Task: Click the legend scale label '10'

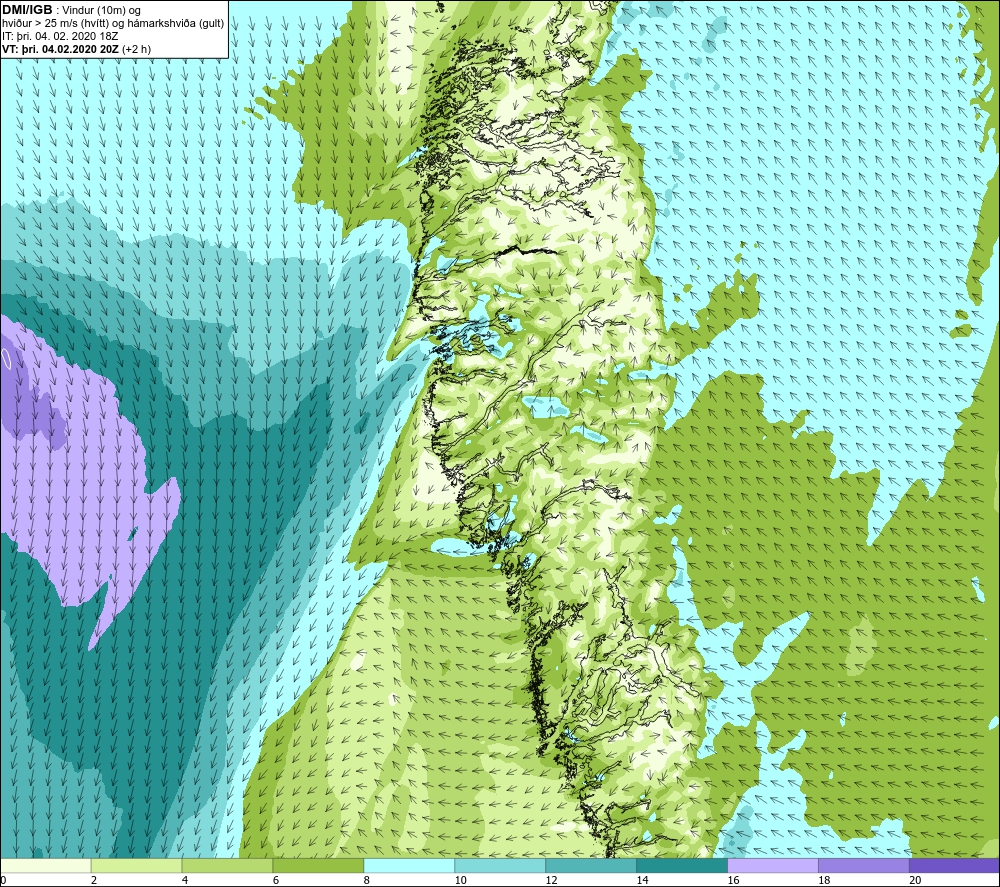Action: [x=460, y=880]
